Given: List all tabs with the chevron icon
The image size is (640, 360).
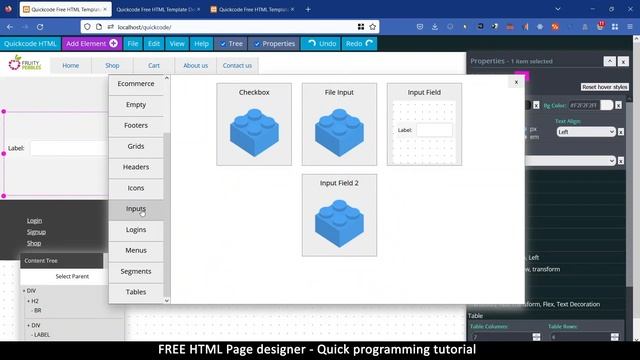Looking at the screenshot, I should pyautogui.click(x=558, y=9).
